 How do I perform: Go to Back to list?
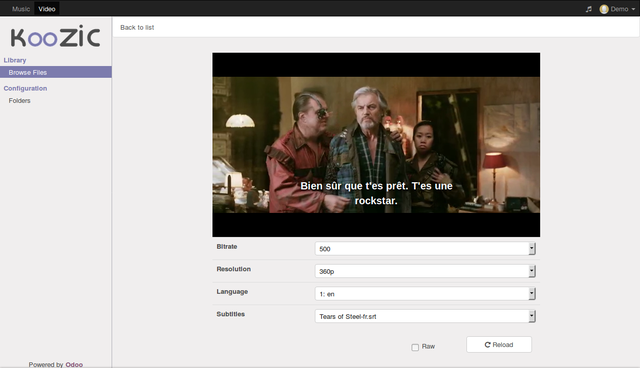(137, 27)
